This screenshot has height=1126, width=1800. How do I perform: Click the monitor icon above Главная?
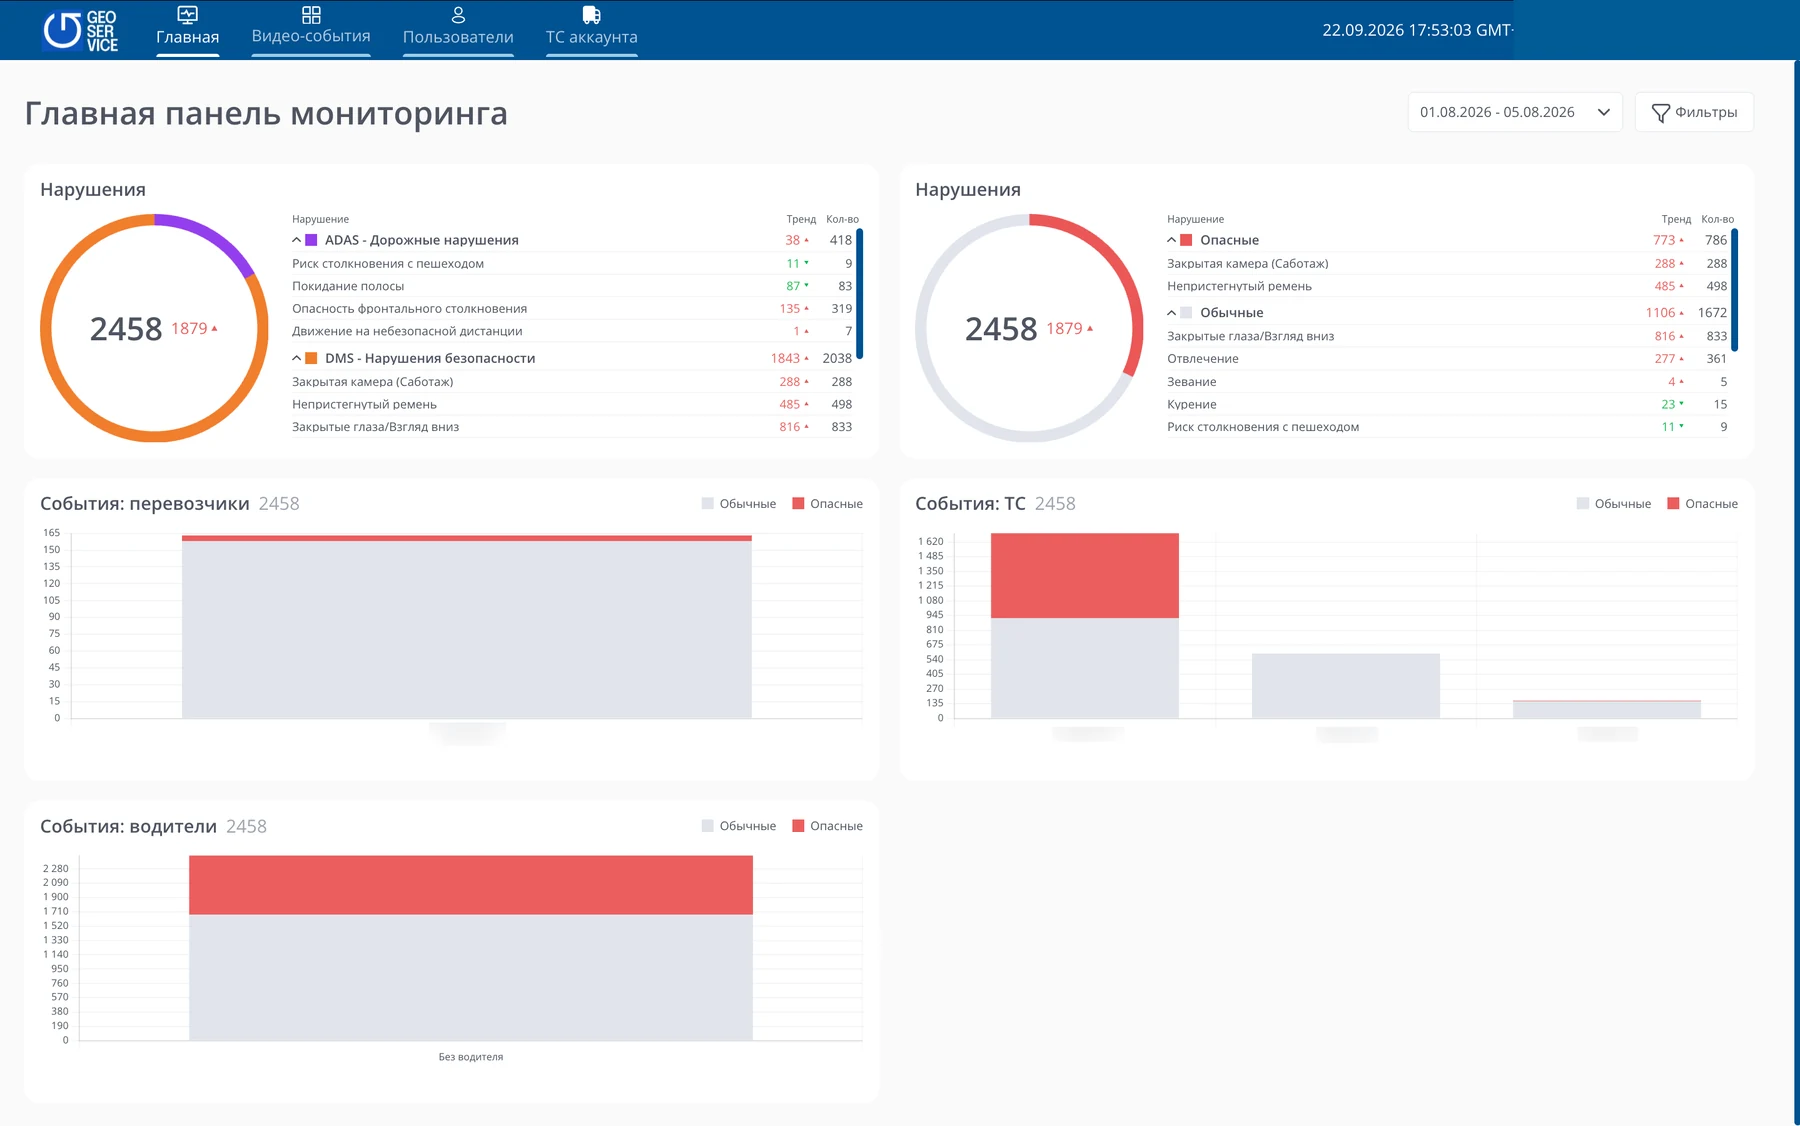coord(187,15)
